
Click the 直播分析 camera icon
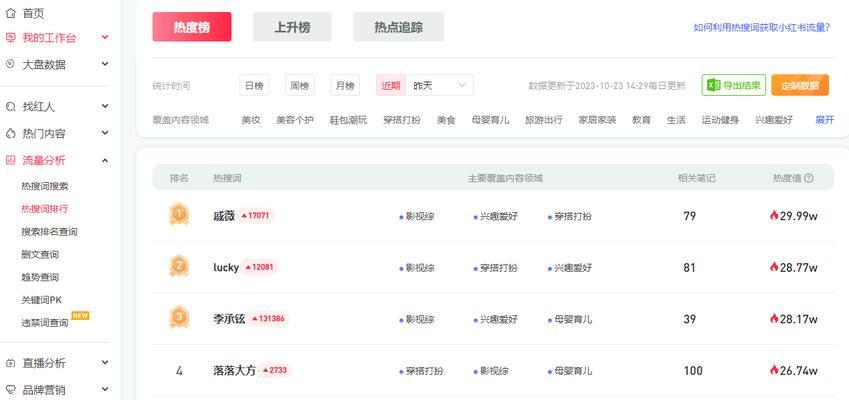tap(10, 363)
